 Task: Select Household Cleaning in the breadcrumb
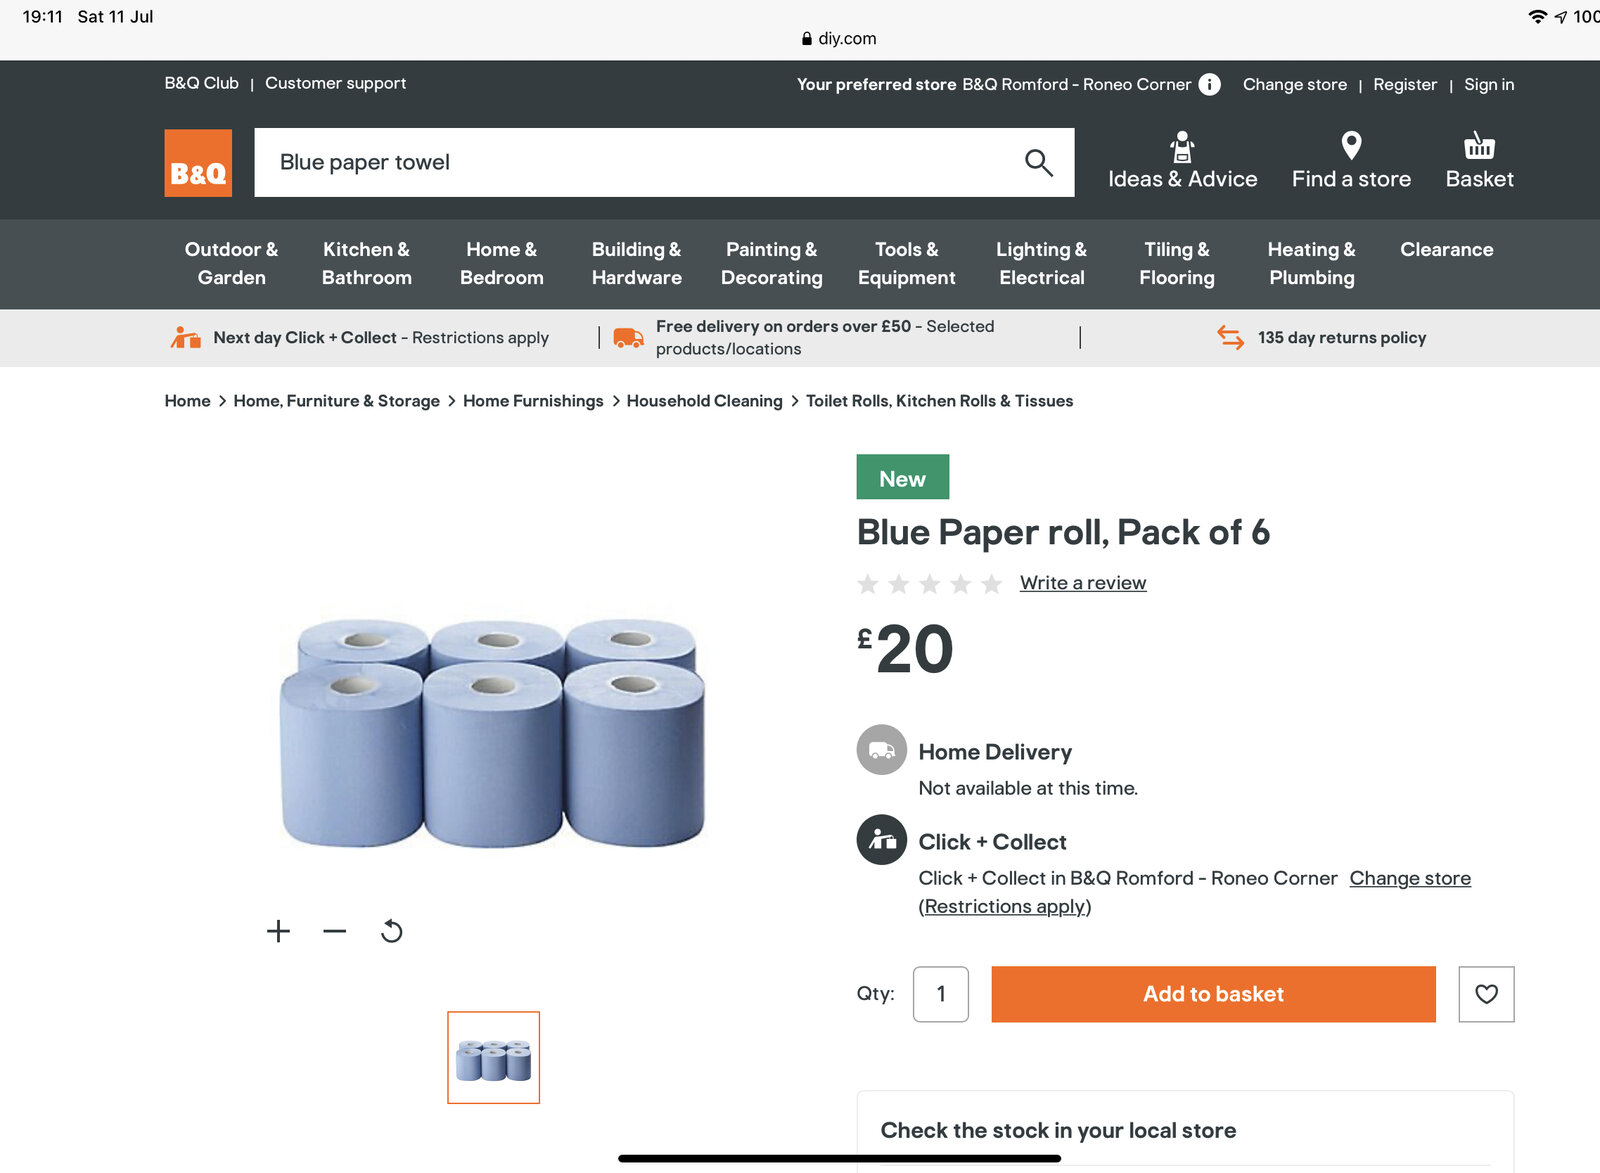tap(704, 401)
